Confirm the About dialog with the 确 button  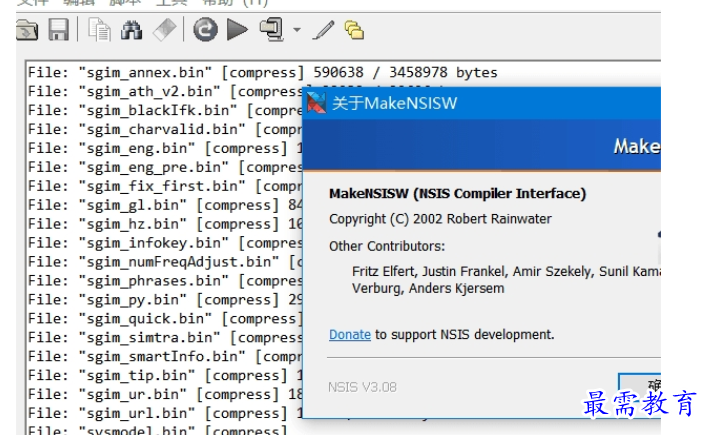pyautogui.click(x=640, y=386)
